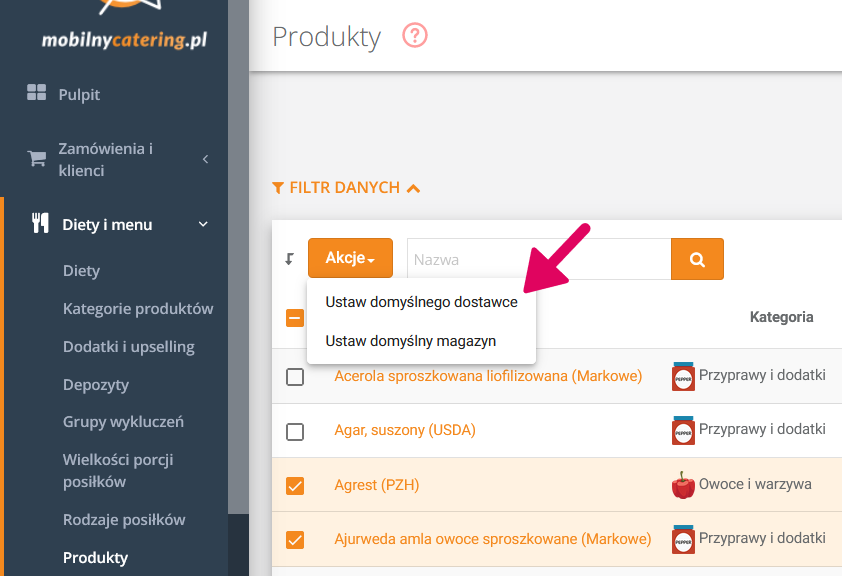This screenshot has height=576, width=842.
Task: Open the Akcje dropdown button
Action: pos(350,259)
